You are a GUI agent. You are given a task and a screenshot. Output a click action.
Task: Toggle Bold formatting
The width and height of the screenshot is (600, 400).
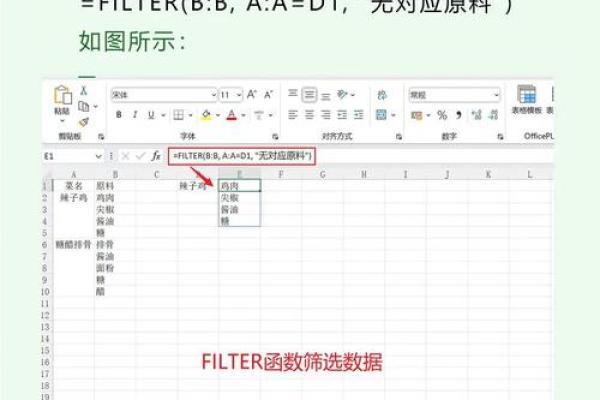119,115
